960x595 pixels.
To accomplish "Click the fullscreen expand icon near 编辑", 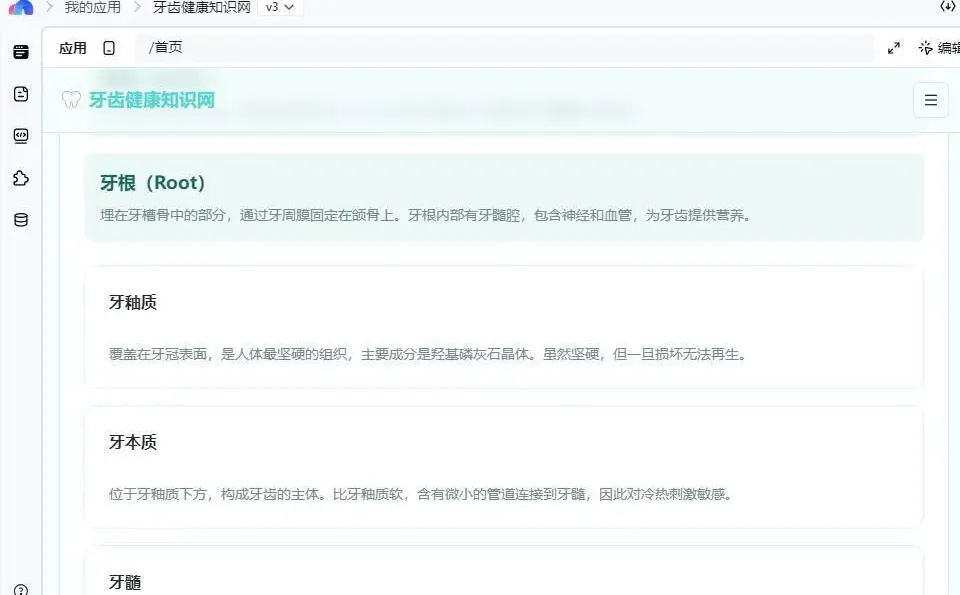I will tap(893, 47).
